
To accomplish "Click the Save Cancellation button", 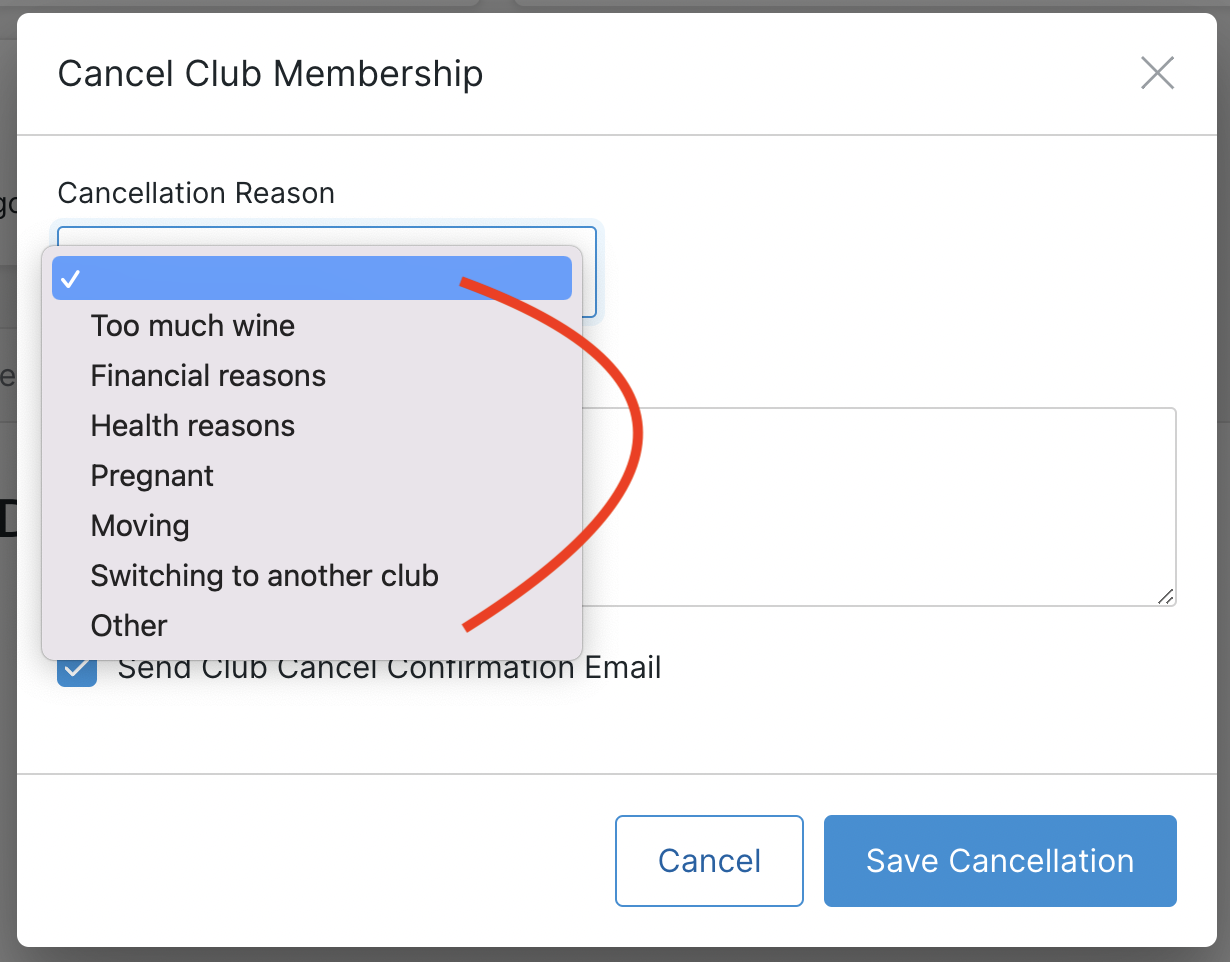I will pyautogui.click(x=999, y=860).
